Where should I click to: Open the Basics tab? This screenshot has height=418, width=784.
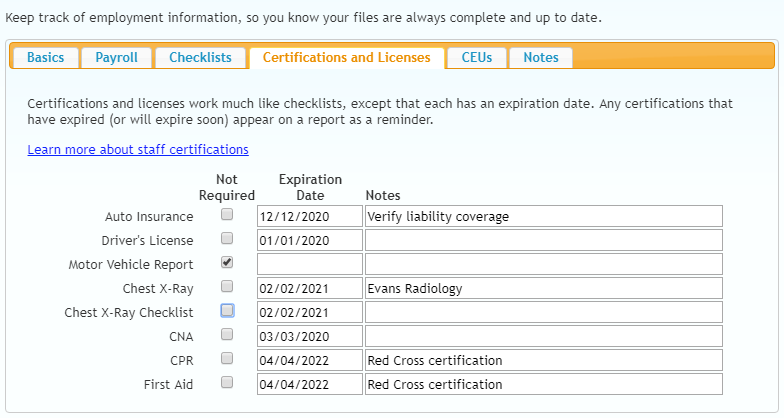click(x=45, y=58)
